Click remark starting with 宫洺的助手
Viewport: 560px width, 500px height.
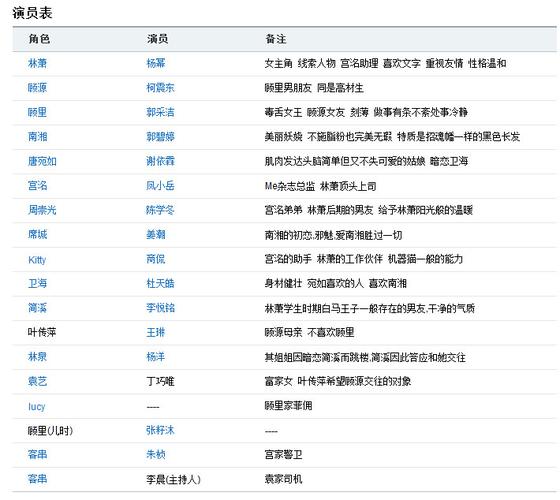[x=364, y=259]
